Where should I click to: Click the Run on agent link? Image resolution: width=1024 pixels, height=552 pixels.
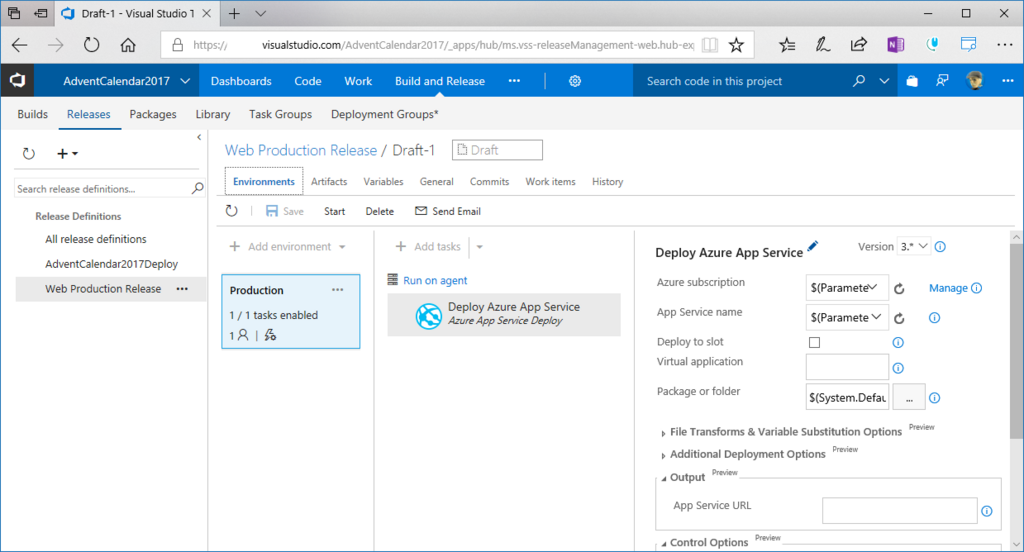pyautogui.click(x=435, y=280)
